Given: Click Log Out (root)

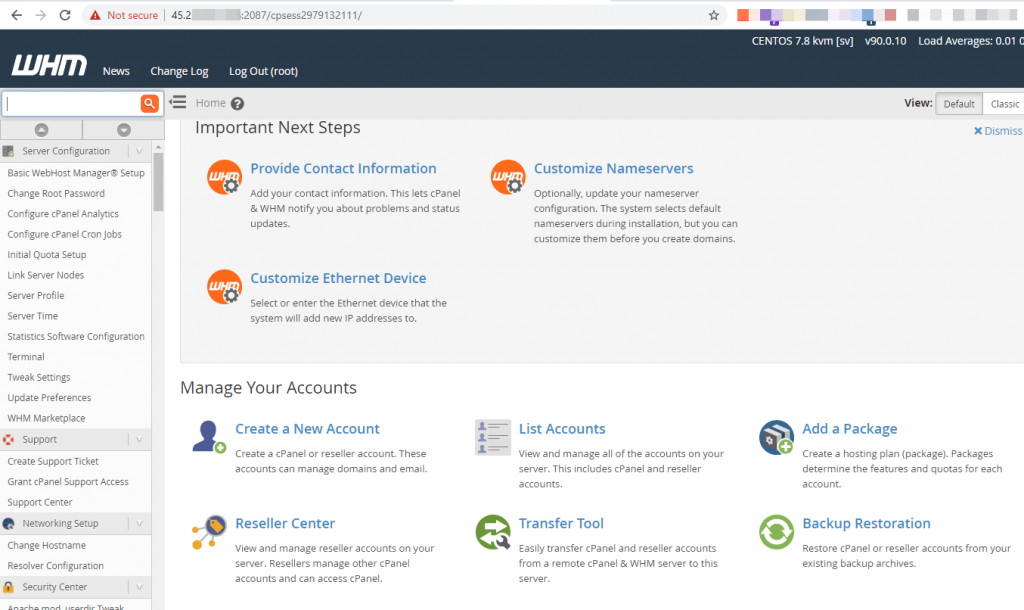Looking at the screenshot, I should (263, 71).
